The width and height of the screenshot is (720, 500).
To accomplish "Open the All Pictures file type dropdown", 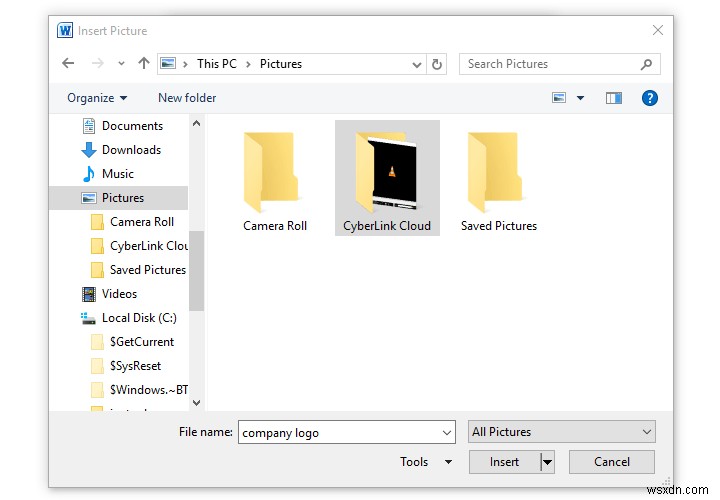I will pyautogui.click(x=562, y=432).
